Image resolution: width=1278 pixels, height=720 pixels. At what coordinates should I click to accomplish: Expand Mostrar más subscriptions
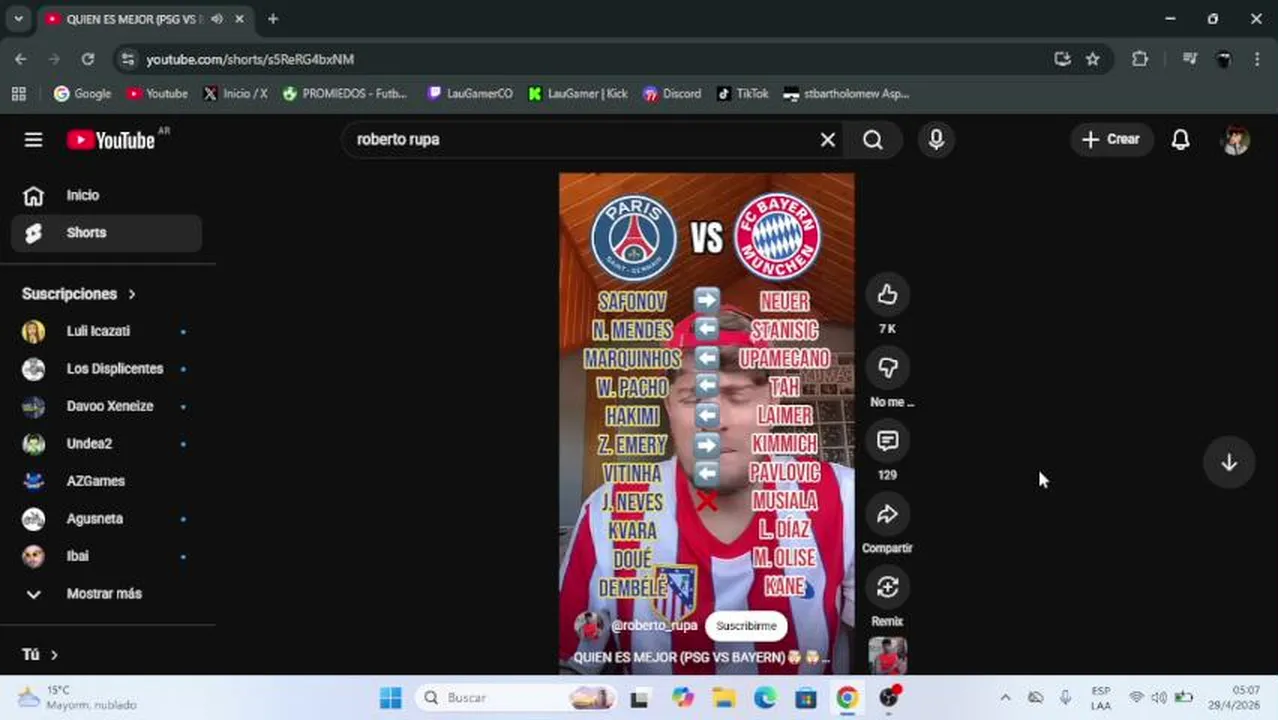[106, 594]
